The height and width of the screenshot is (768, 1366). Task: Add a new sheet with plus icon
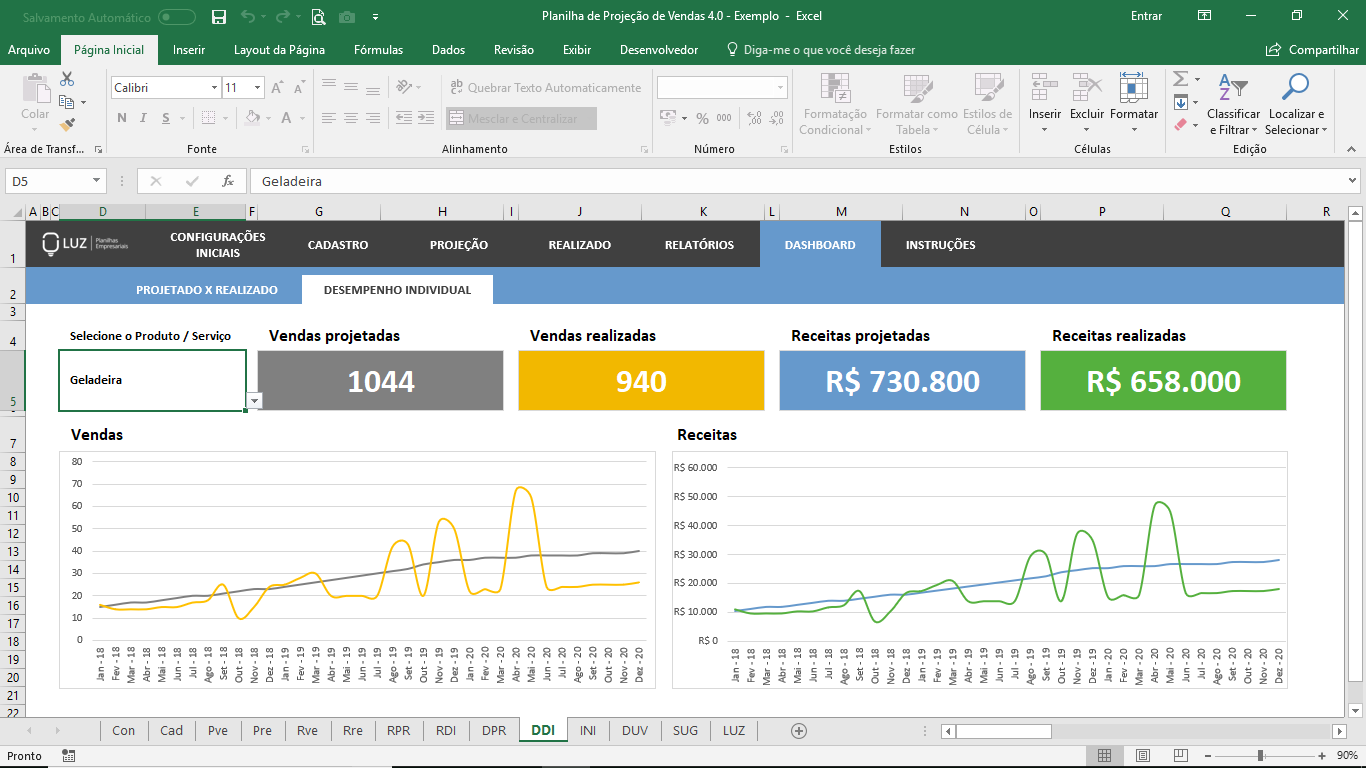(798, 731)
